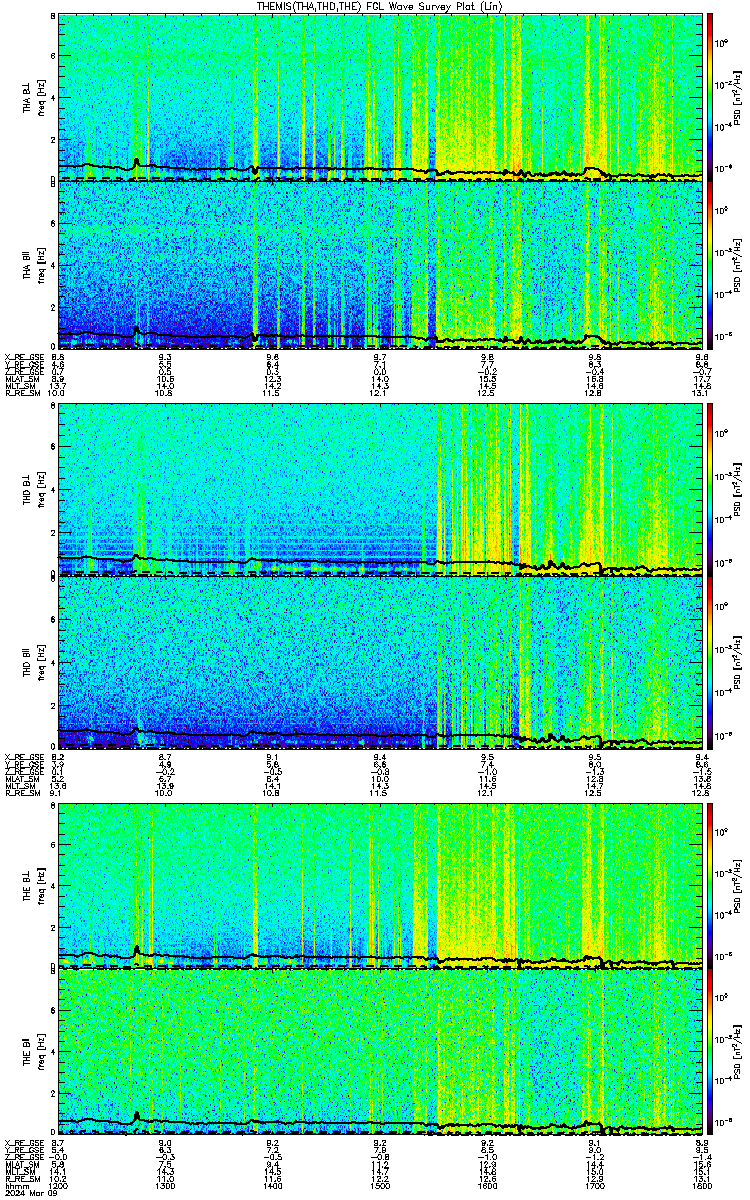Select the THE B-perpendicular y-axis label
The height and width of the screenshot is (1200, 750).
27,885
